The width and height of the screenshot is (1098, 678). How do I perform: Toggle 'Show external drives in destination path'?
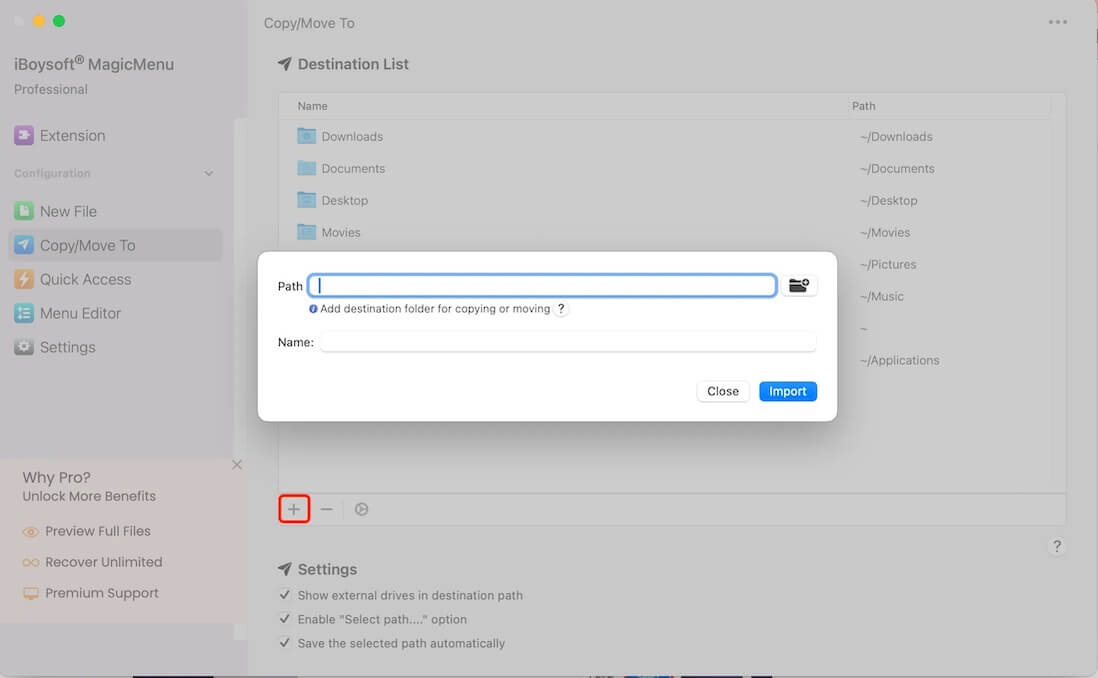coord(285,595)
